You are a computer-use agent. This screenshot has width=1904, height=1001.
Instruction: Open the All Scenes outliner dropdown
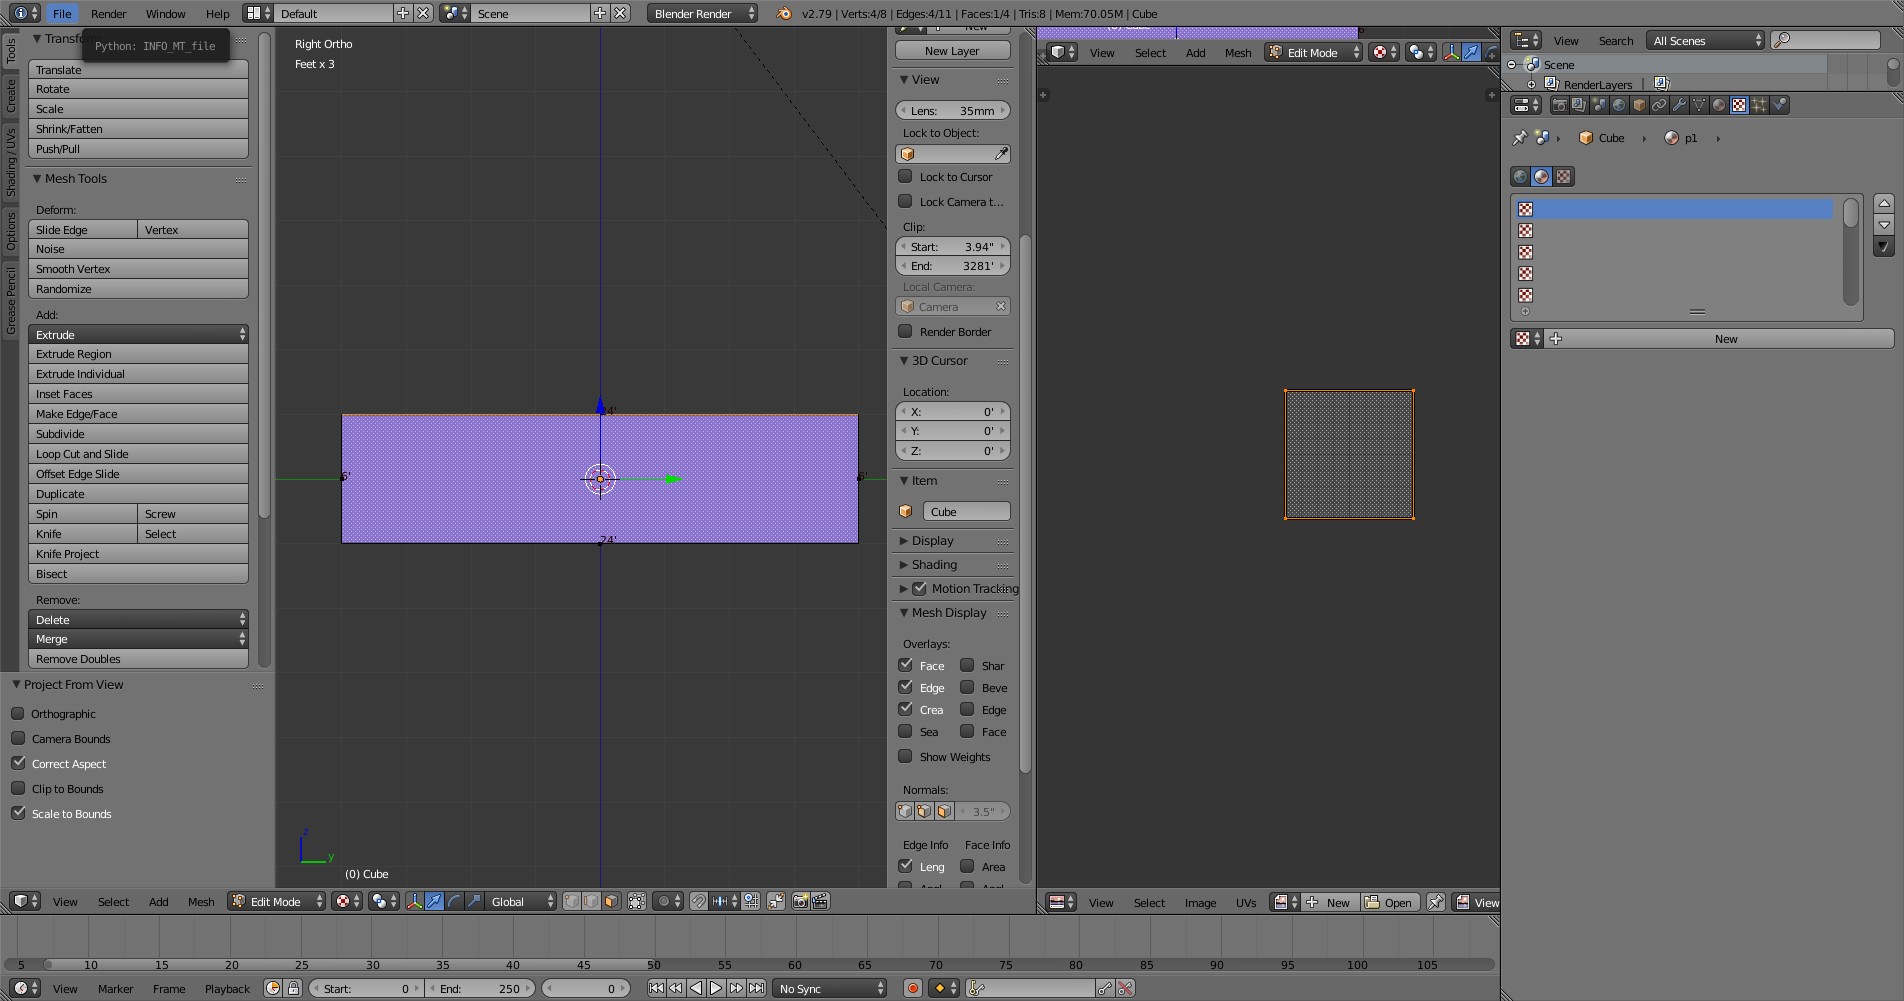click(x=1706, y=40)
